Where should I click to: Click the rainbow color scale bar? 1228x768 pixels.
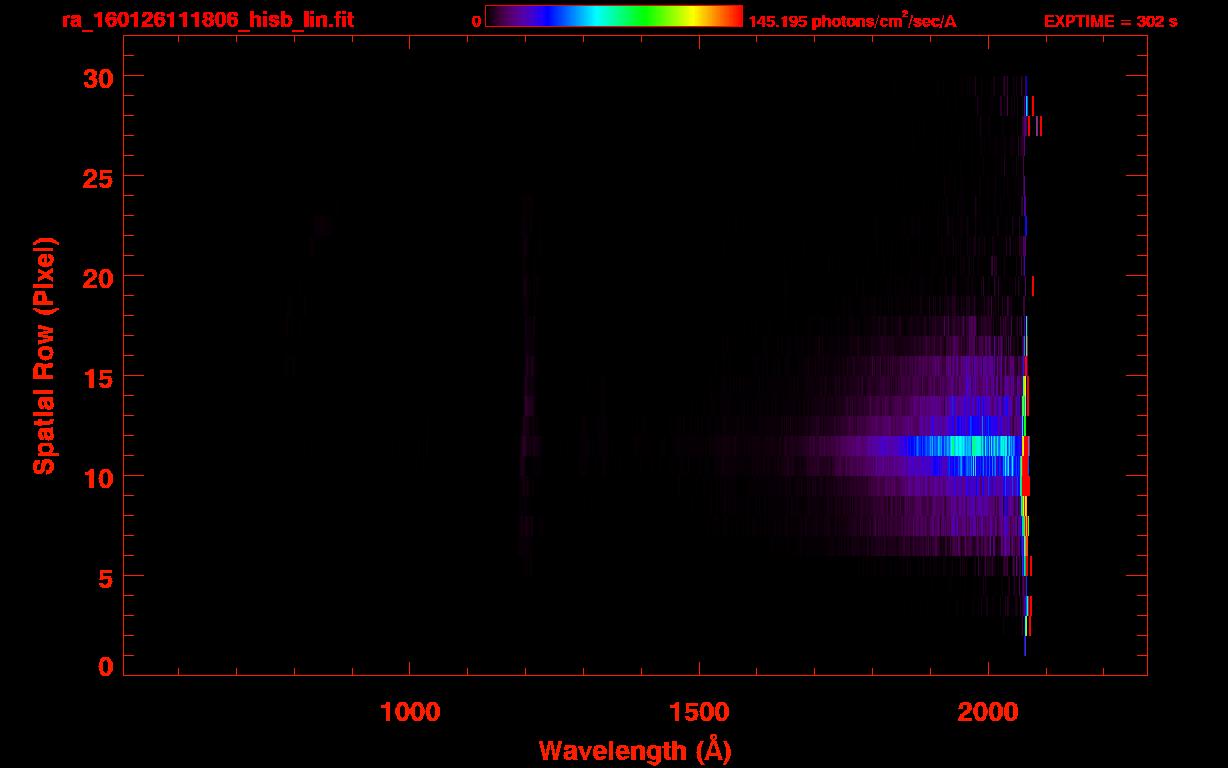[x=614, y=16]
